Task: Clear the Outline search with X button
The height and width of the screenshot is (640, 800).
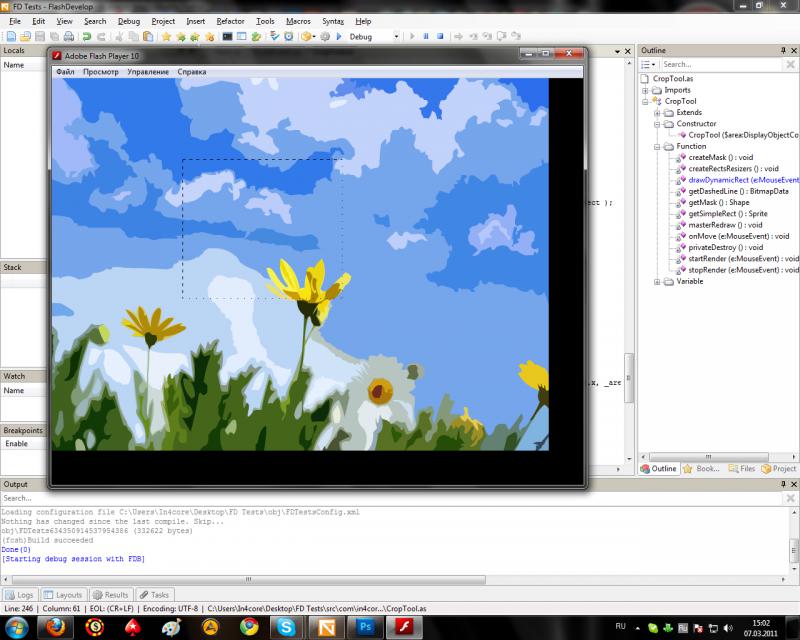Action: [x=790, y=64]
